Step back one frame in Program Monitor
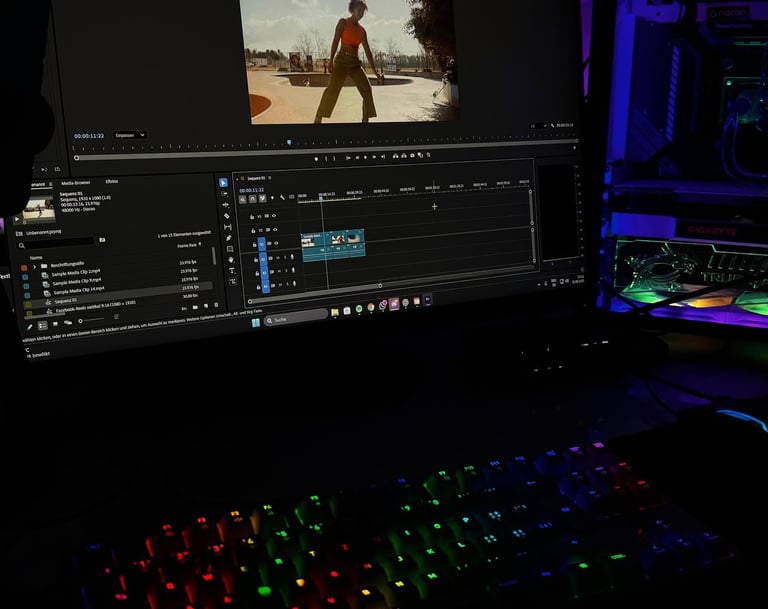Viewport: 768px width, 609px height. (x=357, y=157)
